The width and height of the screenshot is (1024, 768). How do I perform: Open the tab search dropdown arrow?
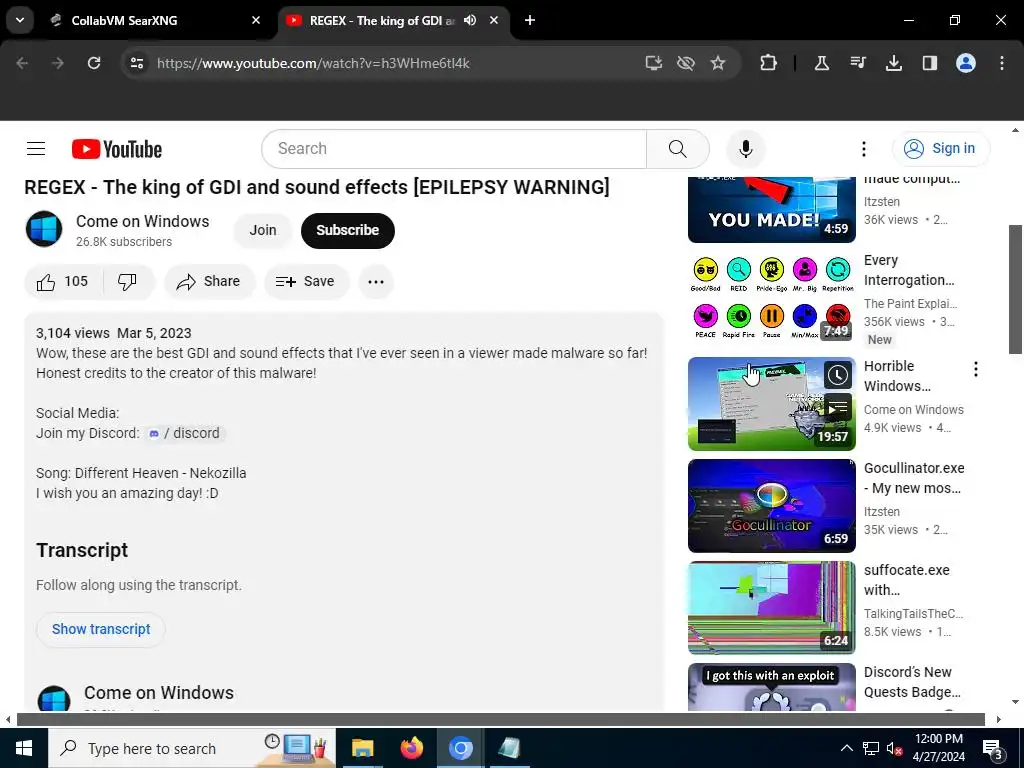(20, 20)
